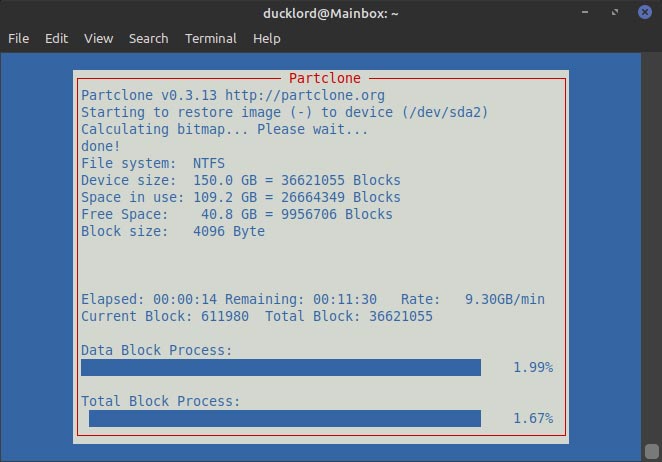Viewport: 662px width, 462px height.
Task: Click the 'Total Block Process:' label
Action: pos(160,401)
